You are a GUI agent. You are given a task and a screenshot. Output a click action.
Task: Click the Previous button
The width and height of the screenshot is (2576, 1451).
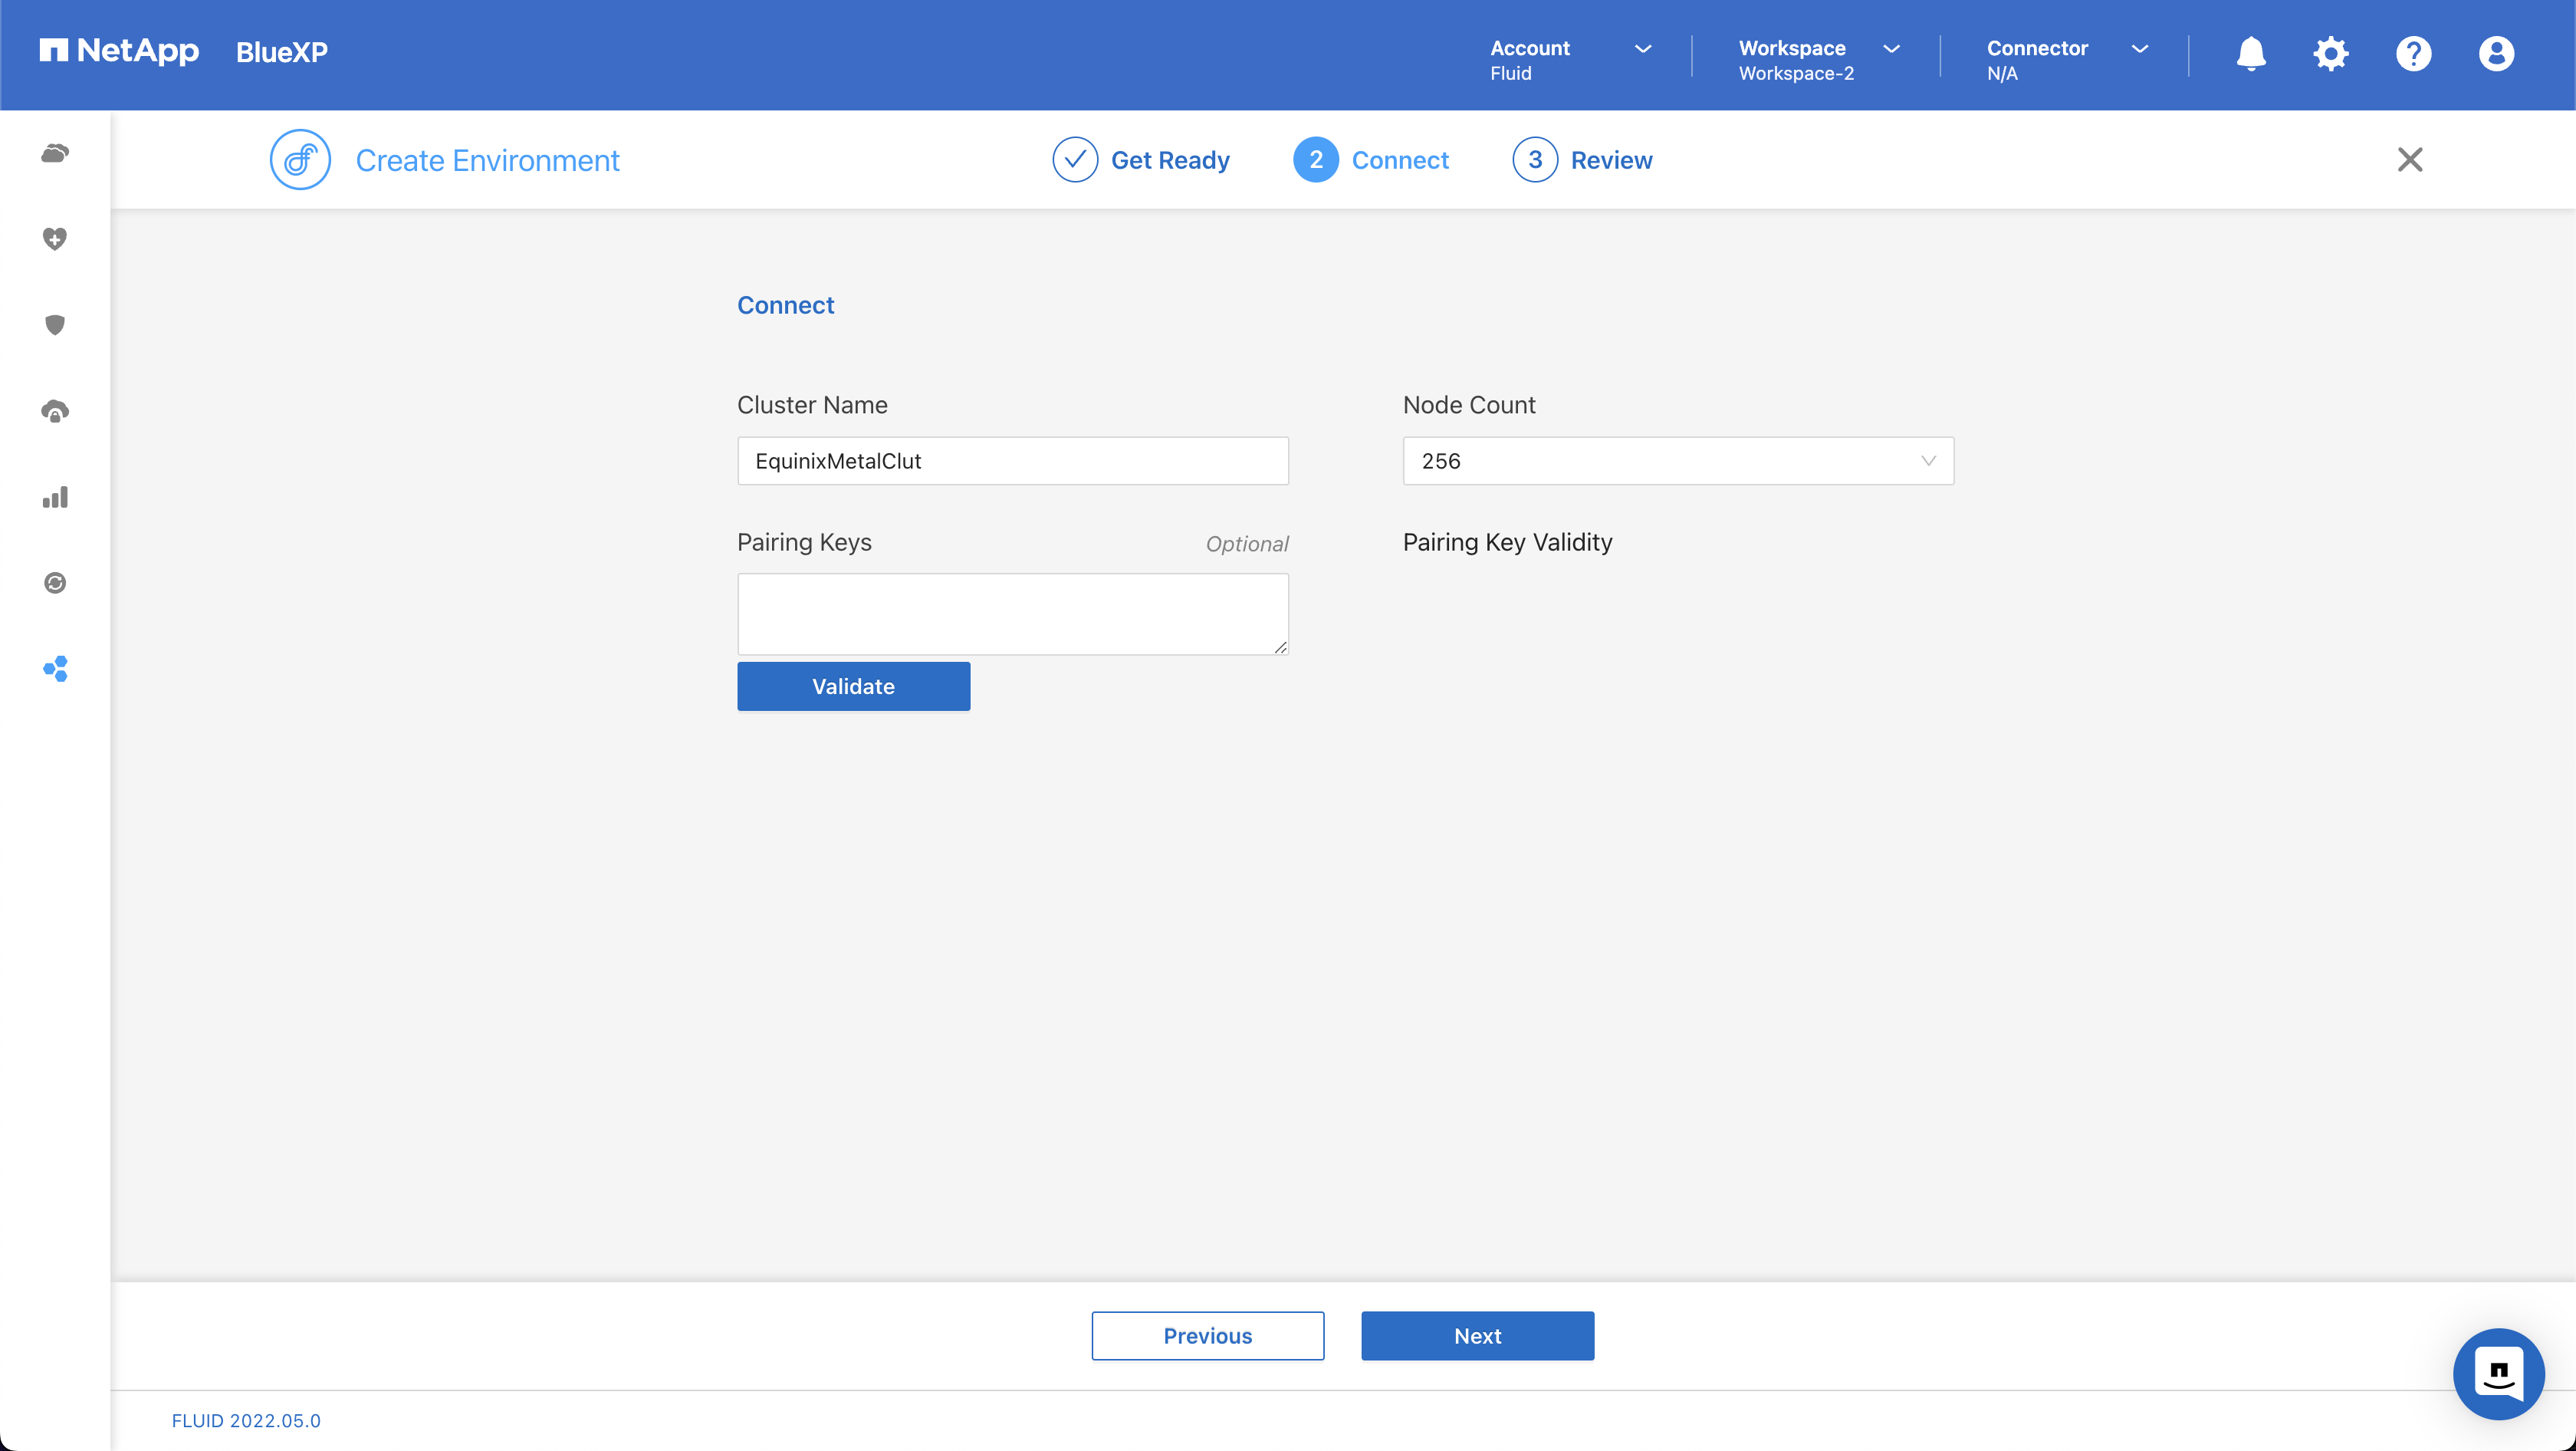tap(1207, 1336)
